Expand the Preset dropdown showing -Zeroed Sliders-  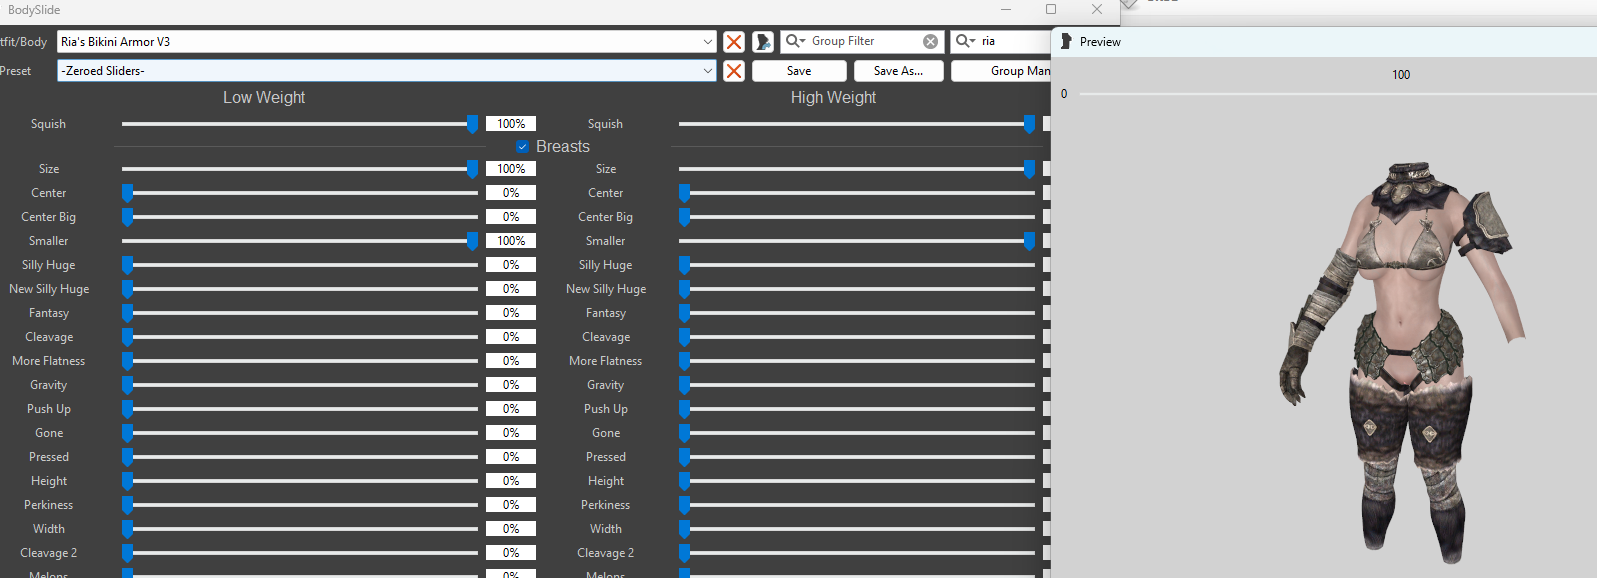tap(708, 71)
